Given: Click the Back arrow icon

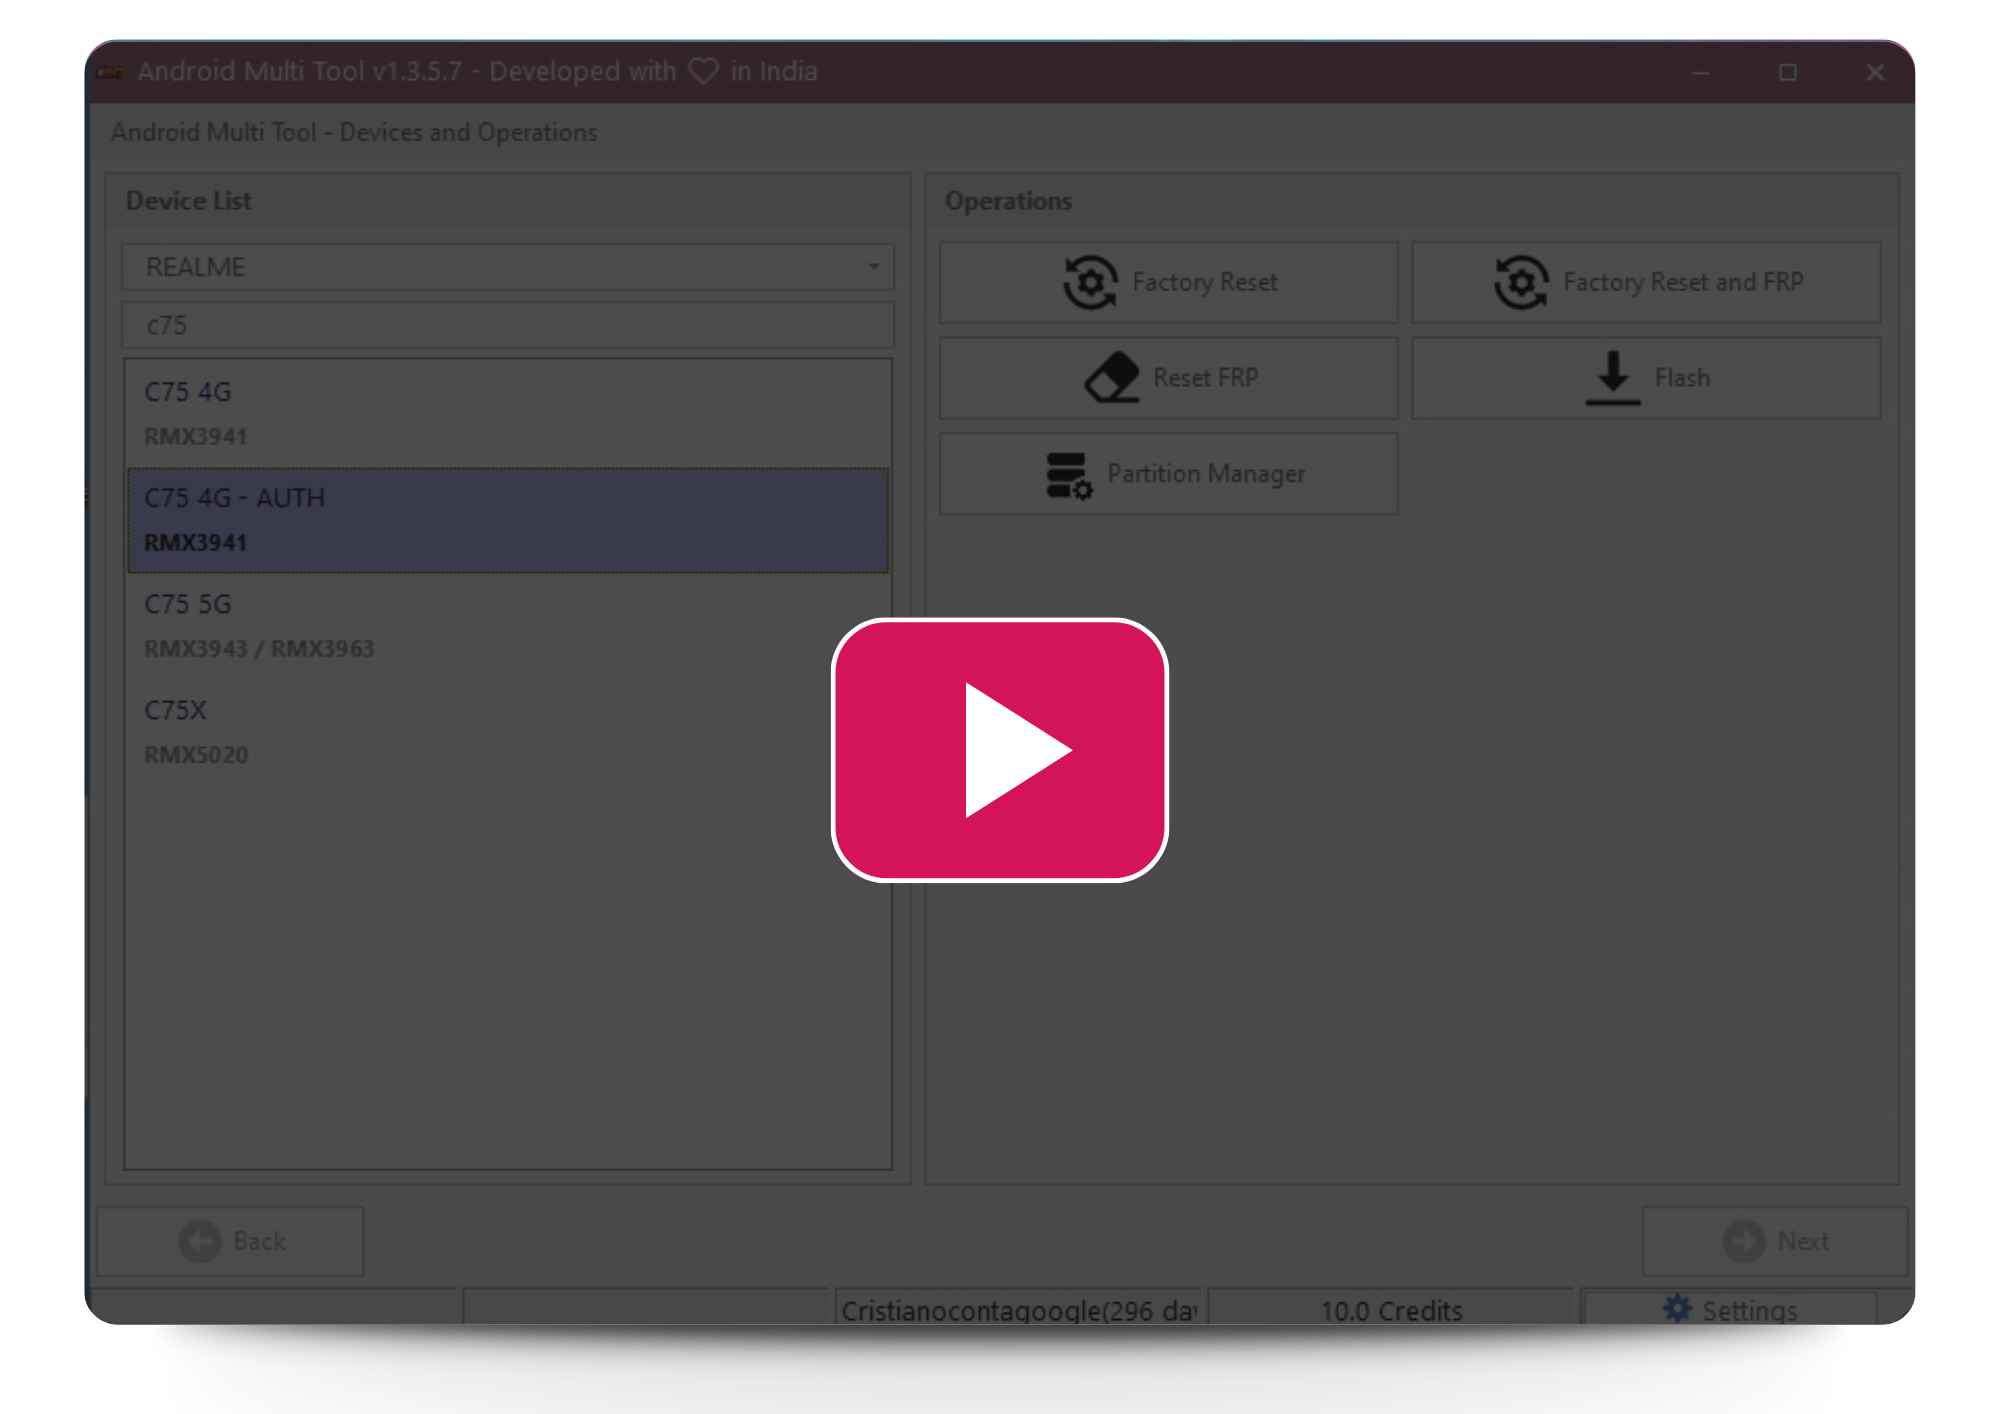Looking at the screenshot, I should coord(200,1241).
